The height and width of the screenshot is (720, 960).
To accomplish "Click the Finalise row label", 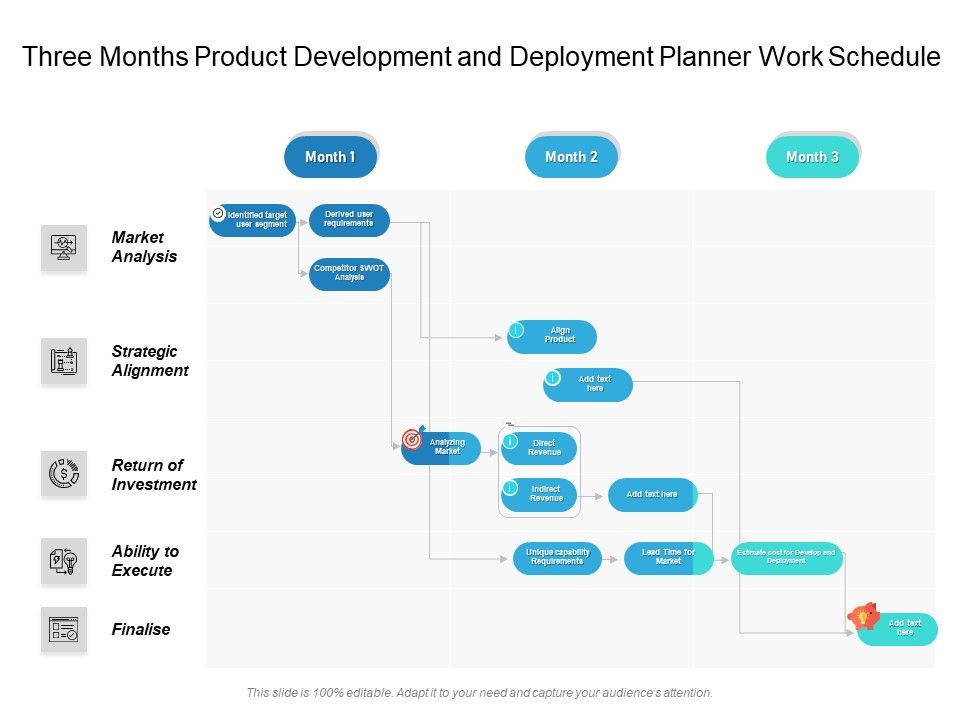I will [141, 629].
